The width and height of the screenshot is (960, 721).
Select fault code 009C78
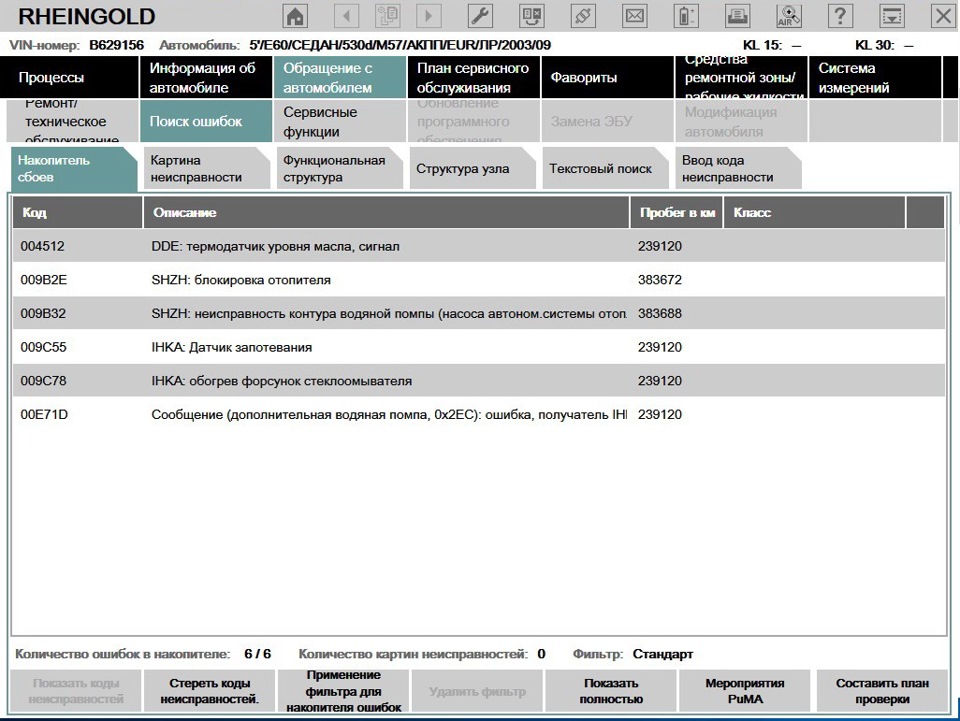pyautogui.click(x=43, y=381)
